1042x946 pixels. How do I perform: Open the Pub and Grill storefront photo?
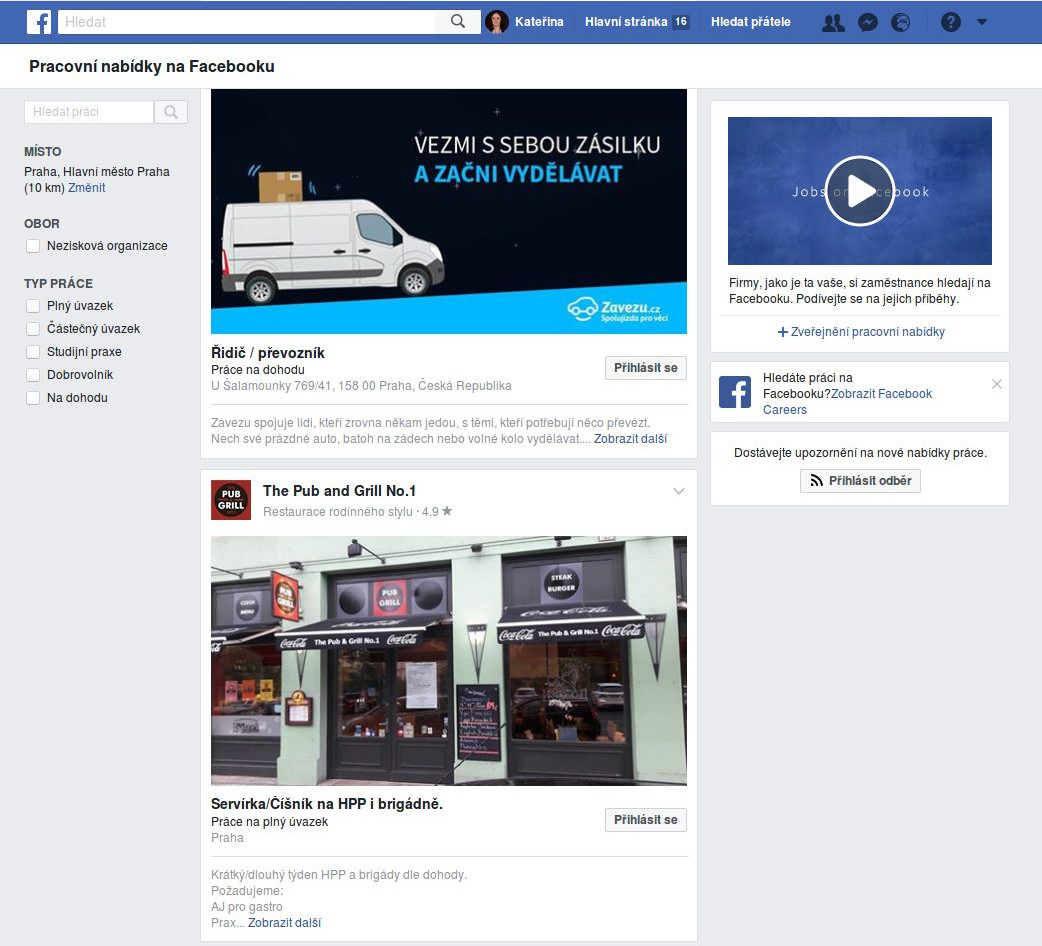point(449,661)
